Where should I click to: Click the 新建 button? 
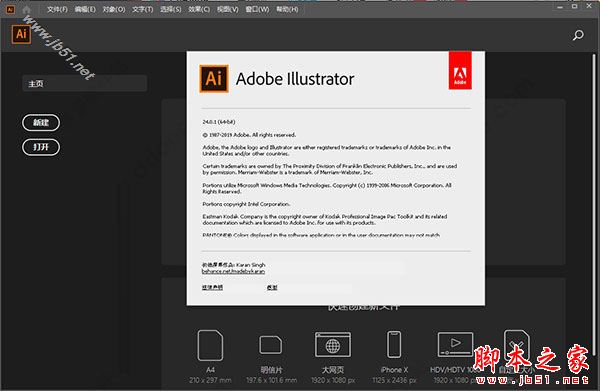(41, 123)
